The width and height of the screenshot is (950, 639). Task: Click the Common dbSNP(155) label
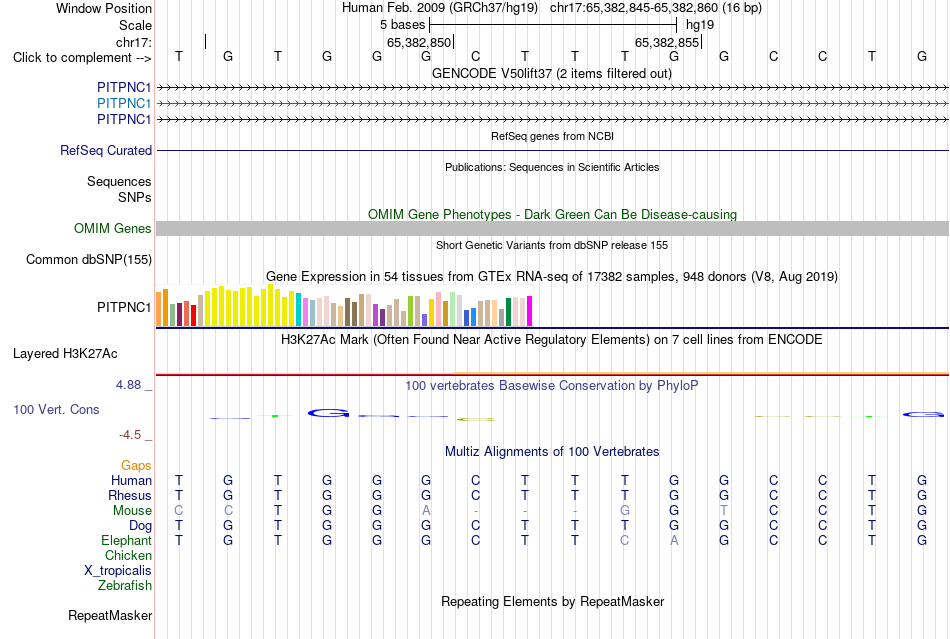click(88, 259)
